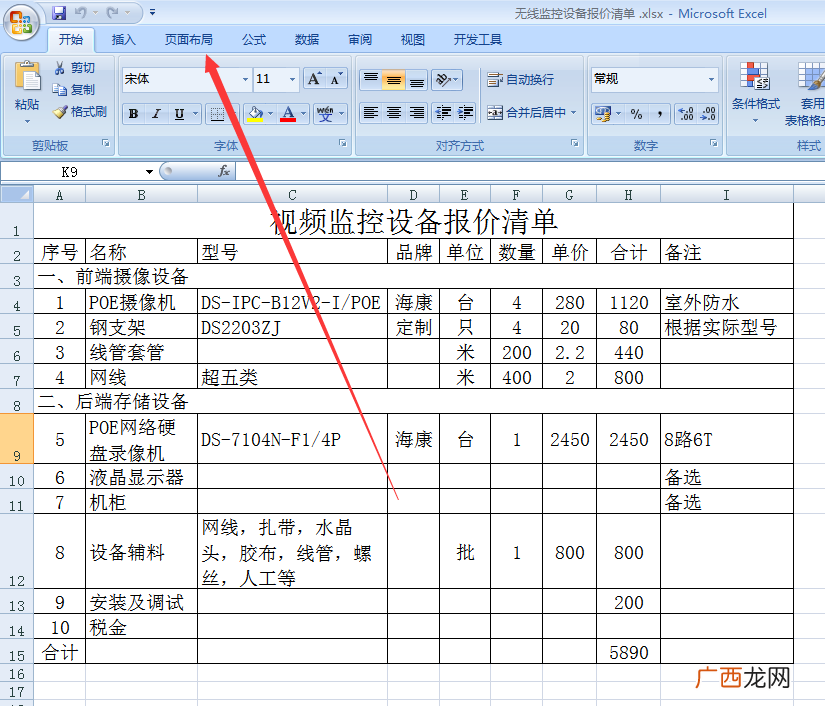Increase font size with large A
This screenshot has height=706, width=825.
click(314, 79)
